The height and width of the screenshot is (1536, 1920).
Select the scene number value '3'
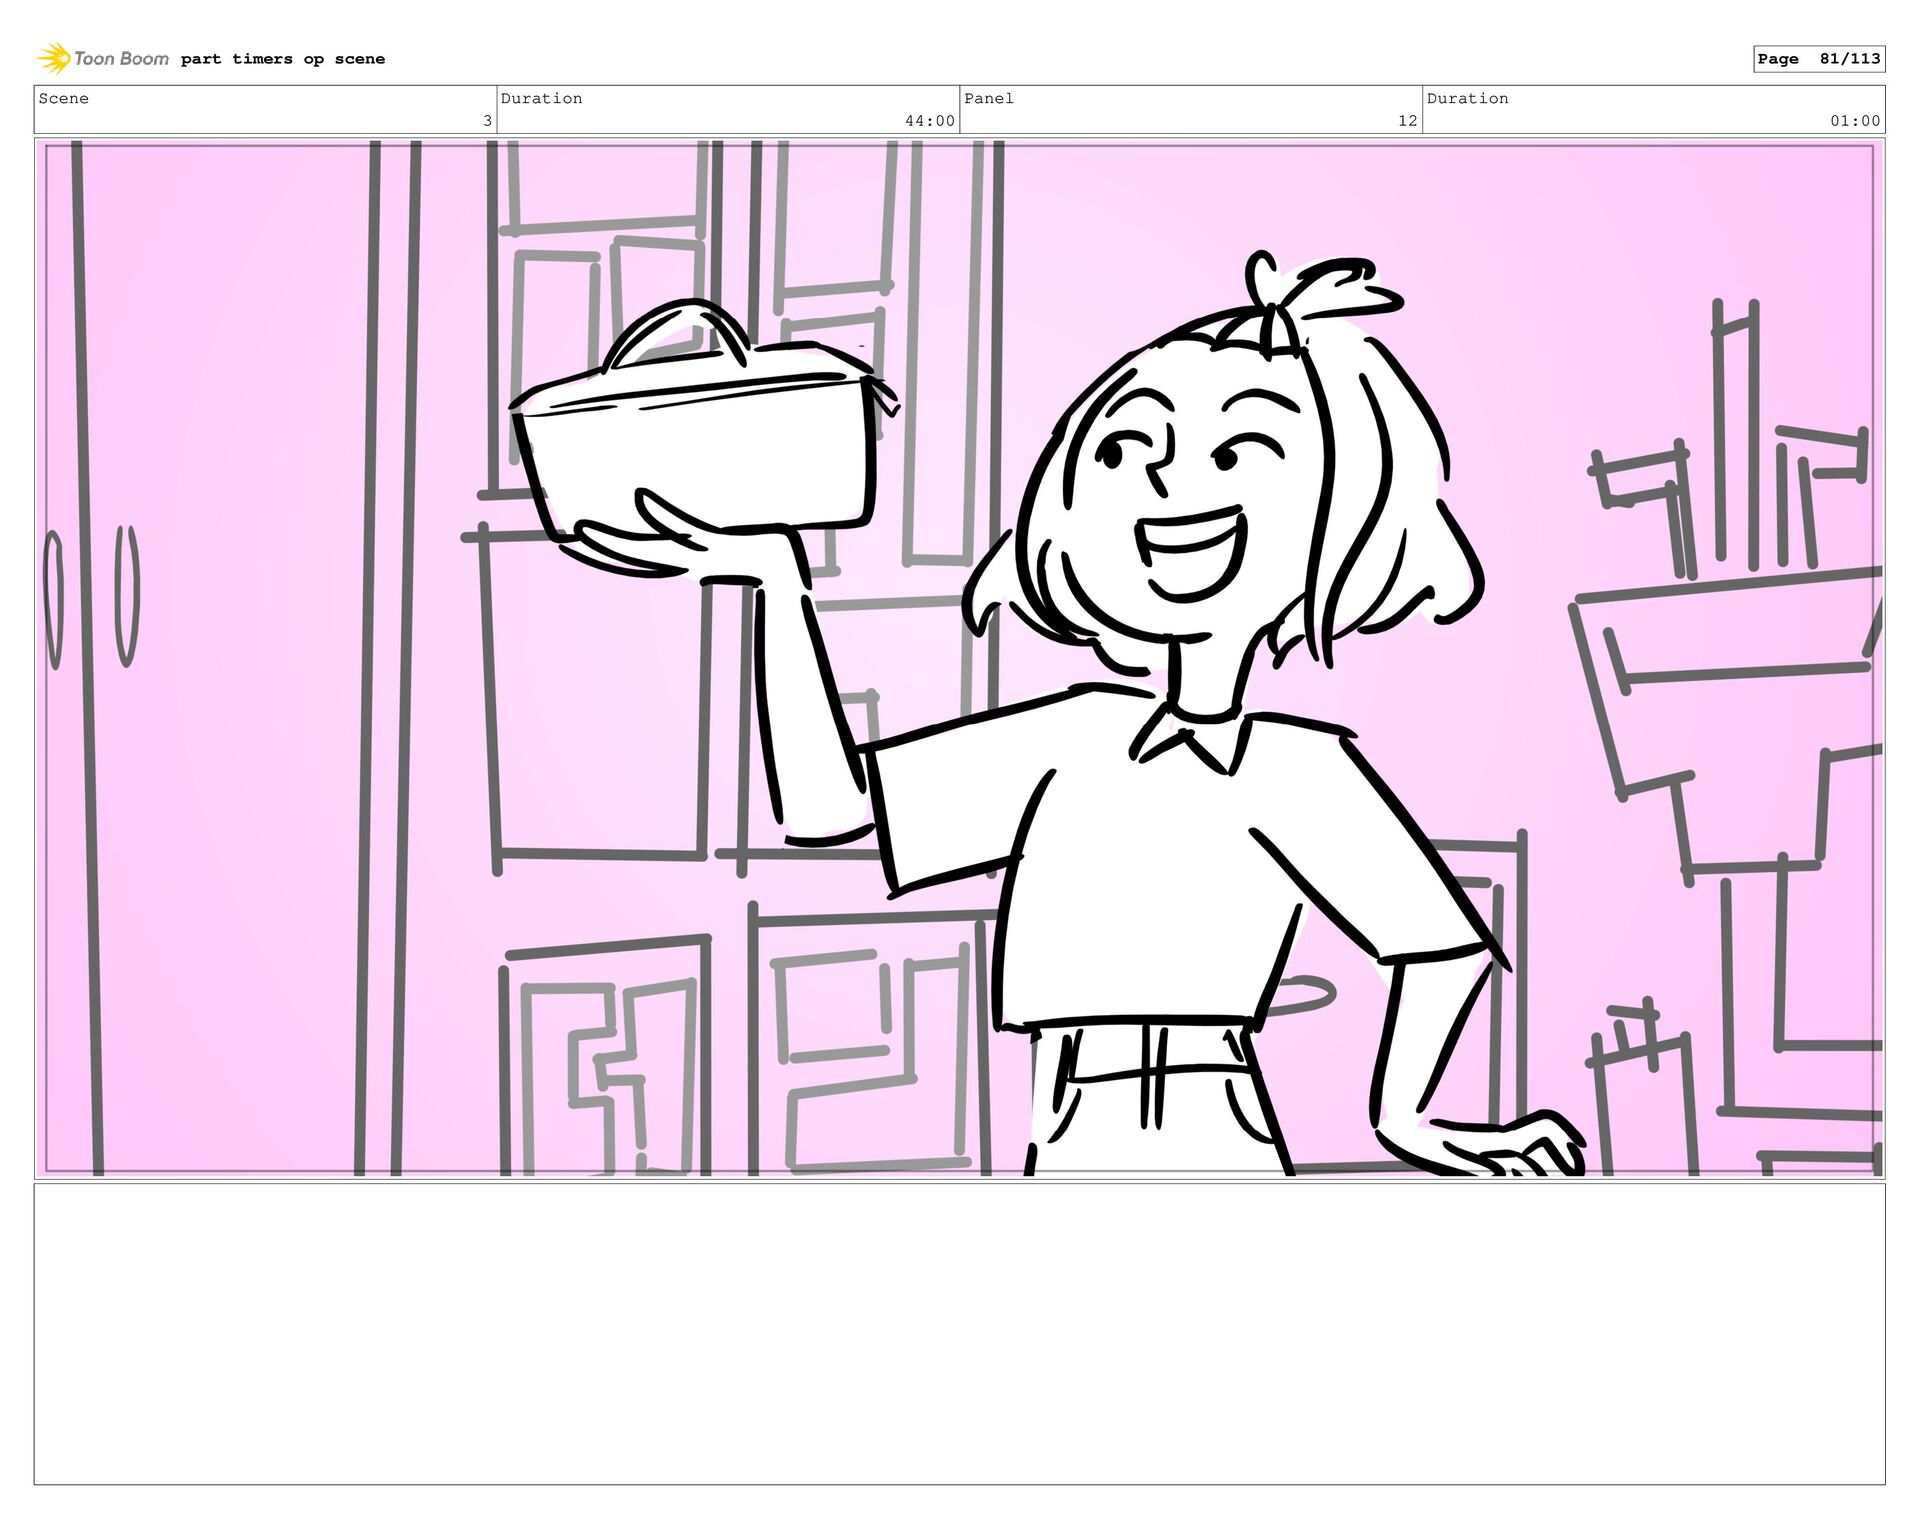pyautogui.click(x=487, y=121)
